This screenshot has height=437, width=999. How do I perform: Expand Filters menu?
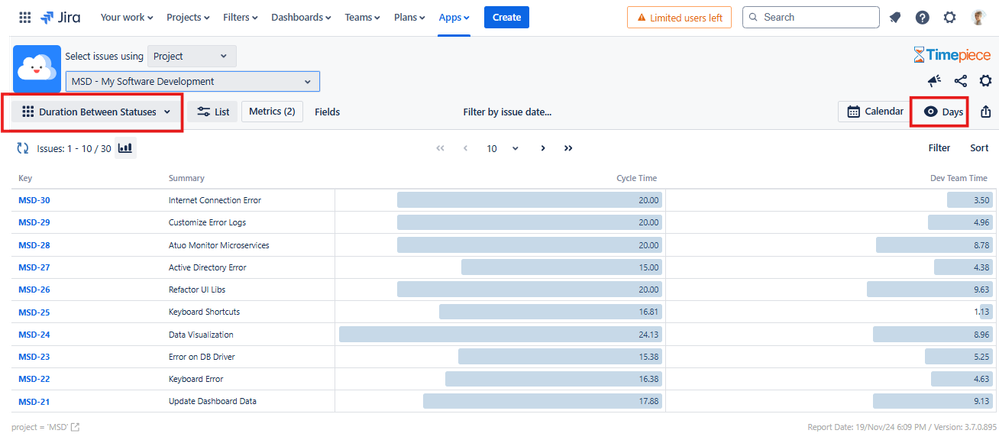tap(240, 18)
